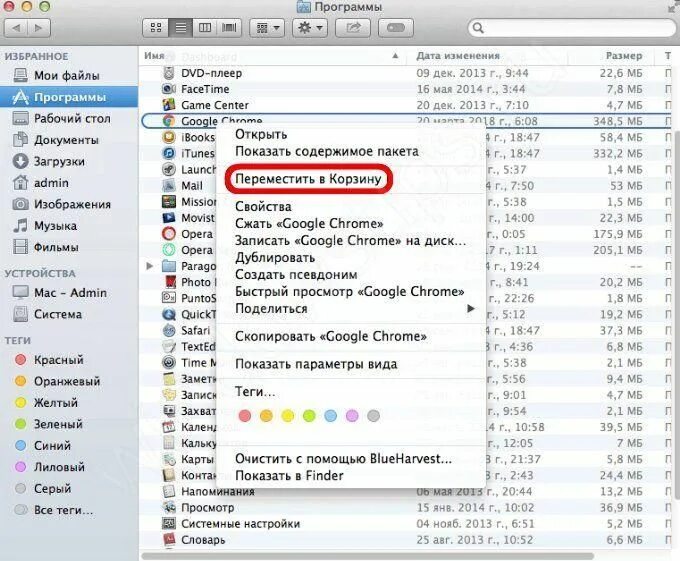Click the Share toolbar button
The image size is (680, 561).
coord(353,28)
